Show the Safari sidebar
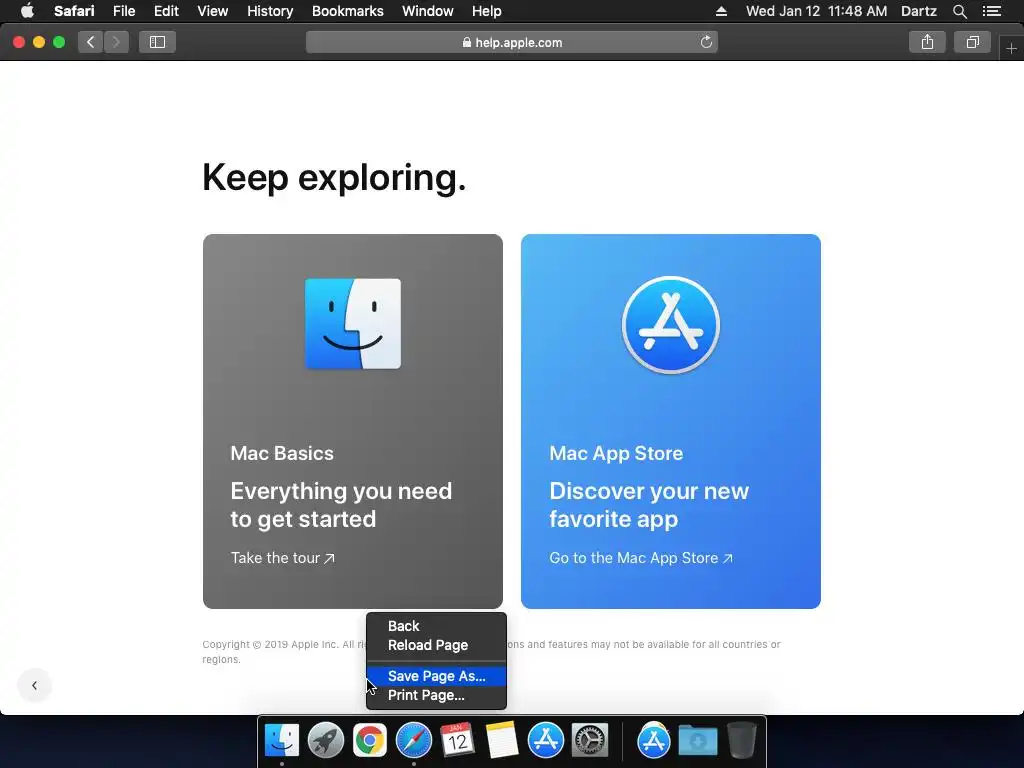The height and width of the screenshot is (768, 1024). coord(157,42)
